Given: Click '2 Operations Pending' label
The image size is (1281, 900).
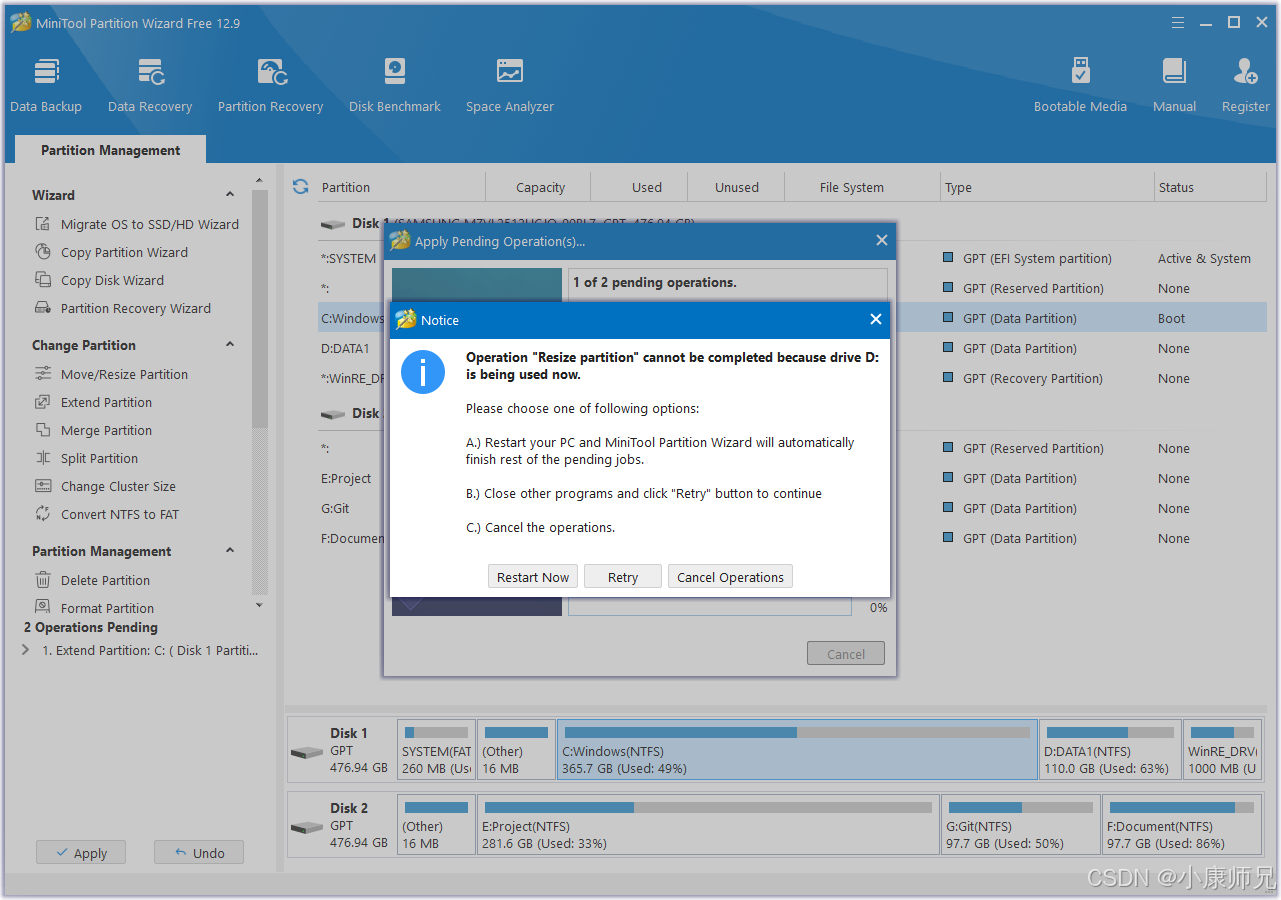Looking at the screenshot, I should (91, 627).
